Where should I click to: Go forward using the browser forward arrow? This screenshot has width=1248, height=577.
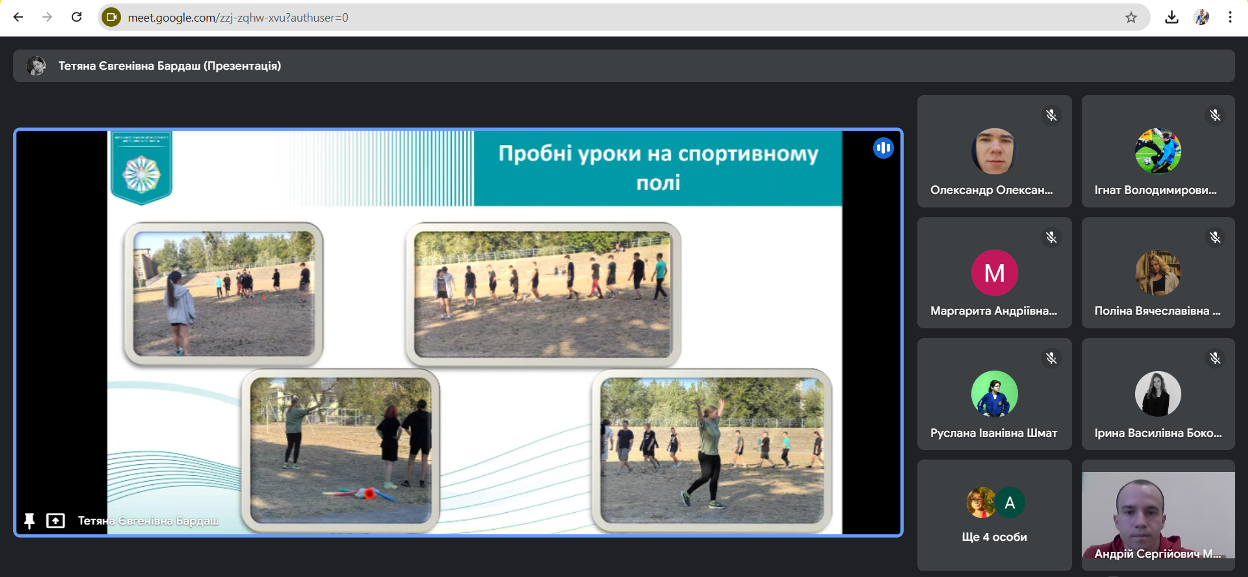click(47, 17)
